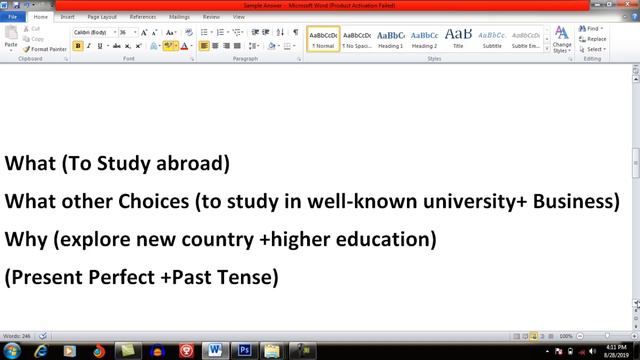
Task: Click the vertical scrollbar thumb
Action: click(636, 163)
